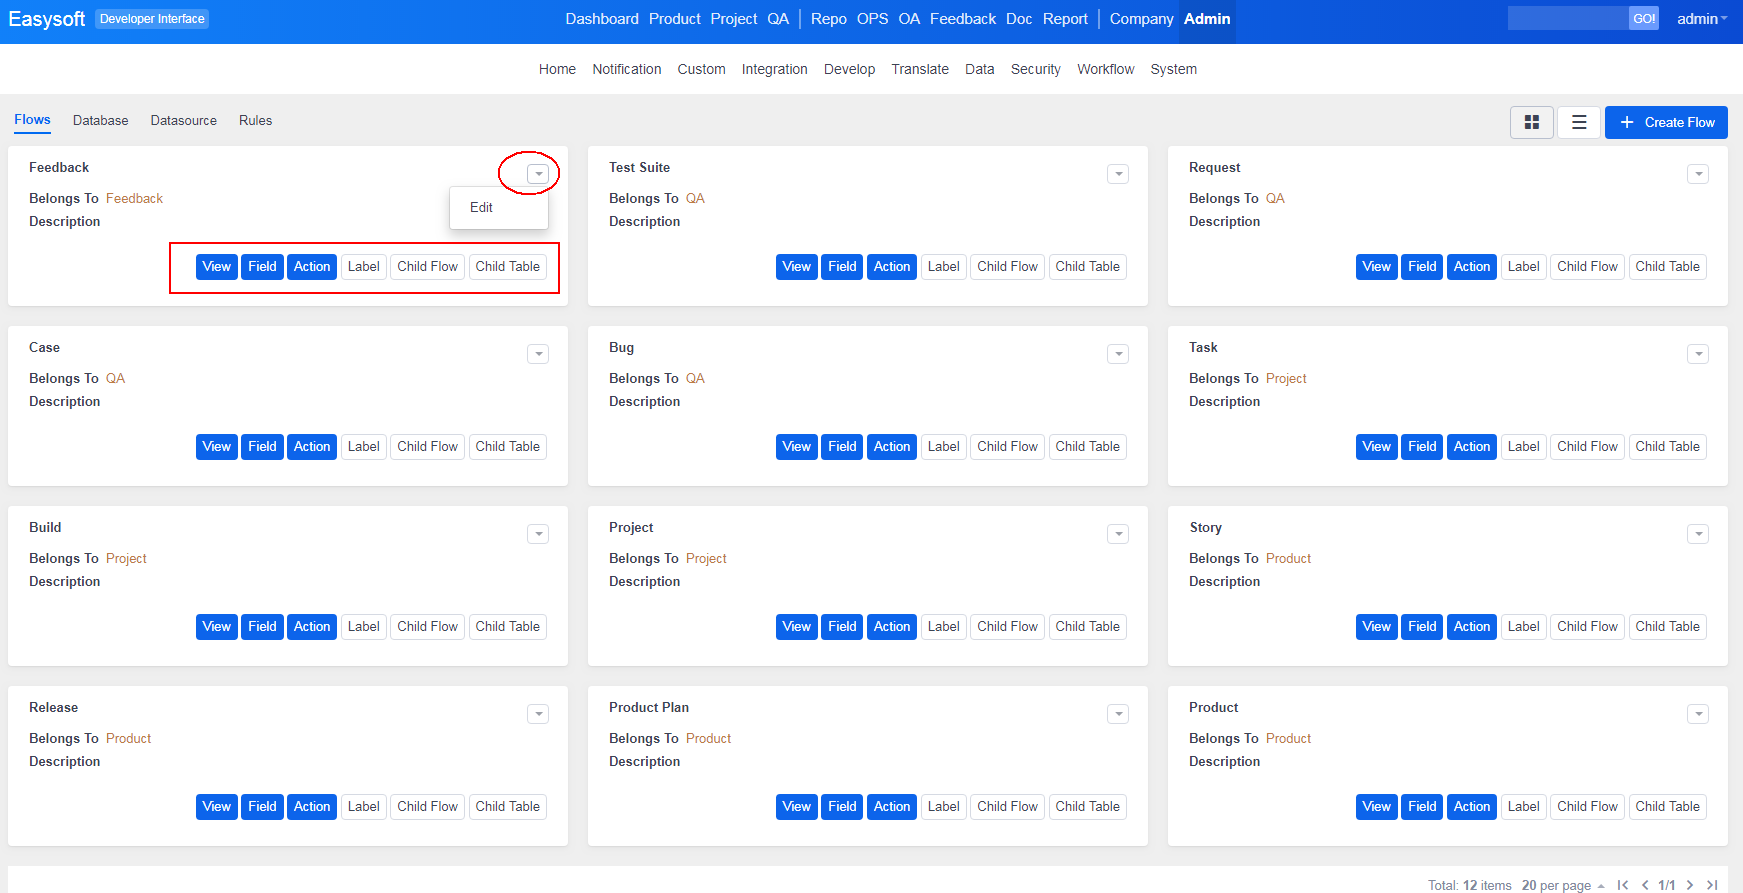The image size is (1743, 893).
Task: Follow the Project link on Build card
Action: pos(126,559)
